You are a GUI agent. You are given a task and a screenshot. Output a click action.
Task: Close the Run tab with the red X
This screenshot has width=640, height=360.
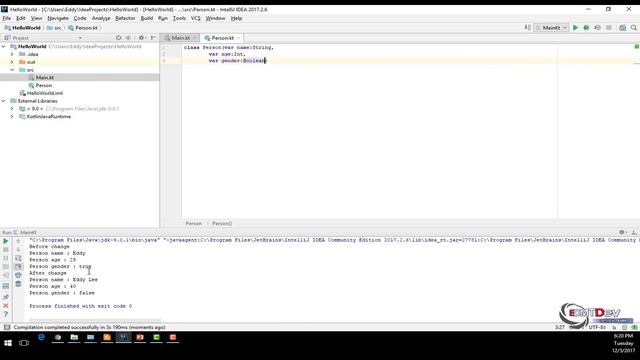6,305
